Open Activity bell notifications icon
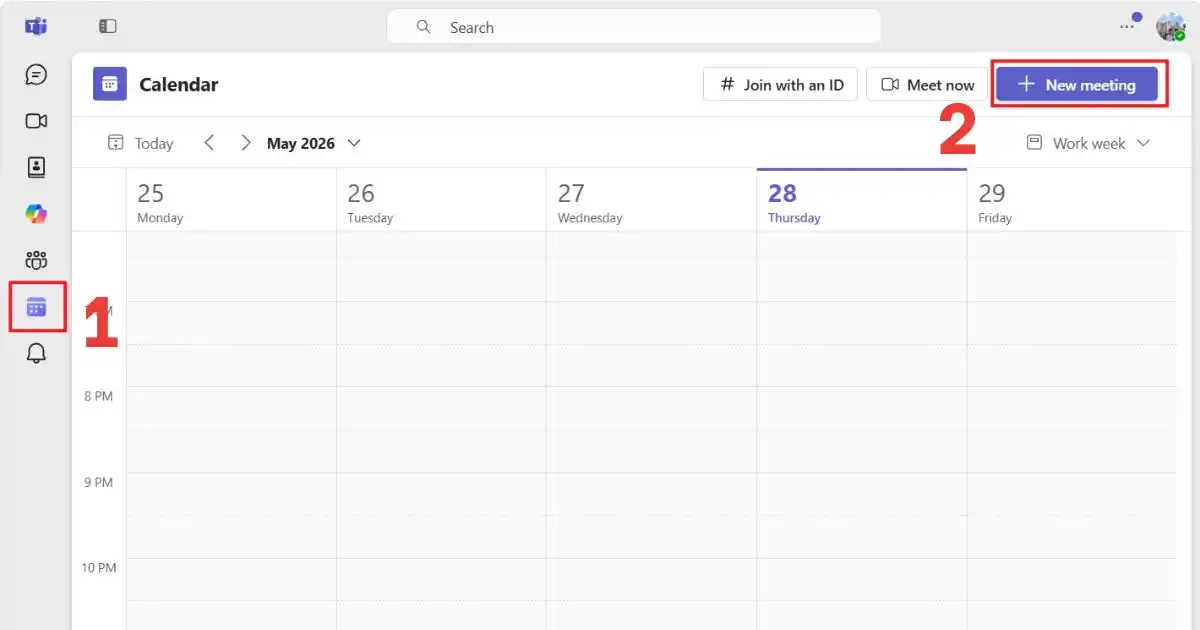 pyautogui.click(x=36, y=353)
